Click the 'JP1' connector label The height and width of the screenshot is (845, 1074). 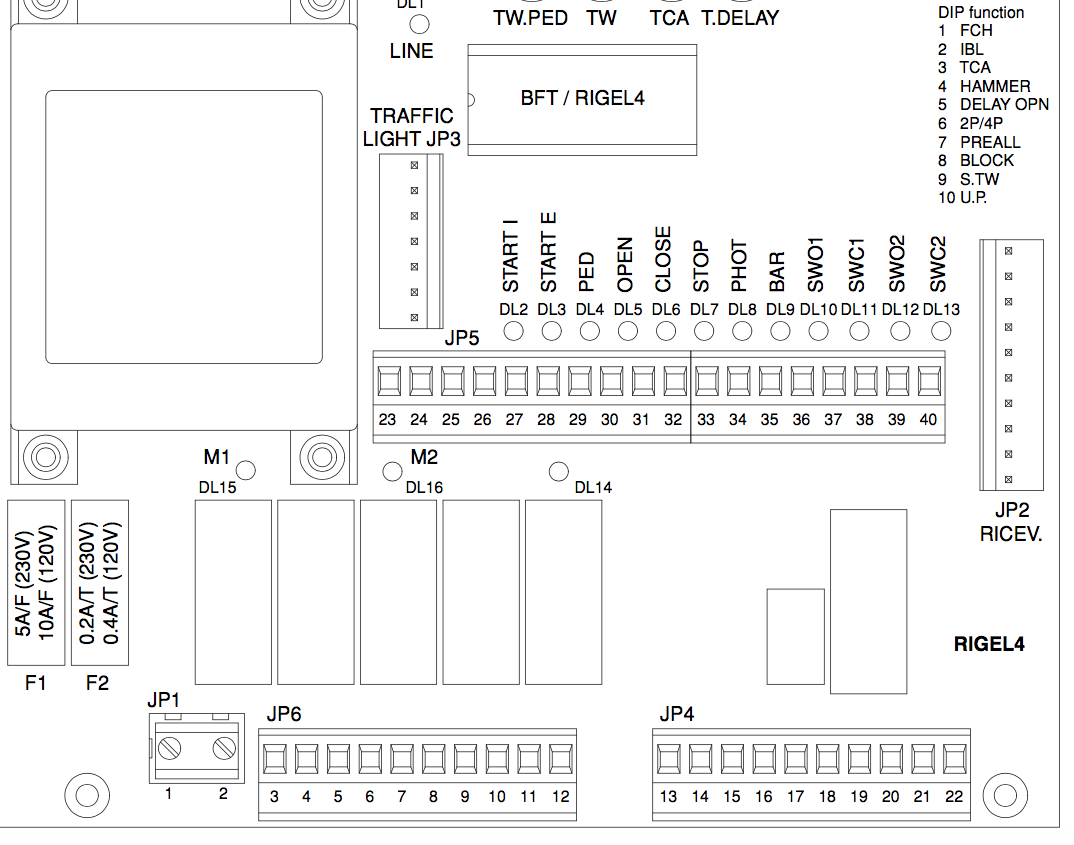tap(164, 700)
